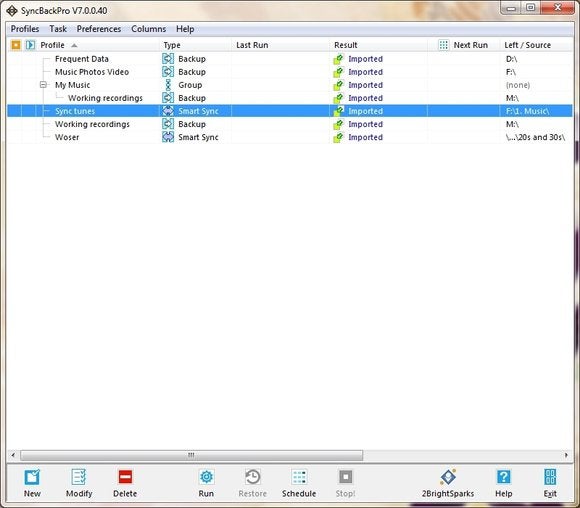Click the orange stop-all icon in header
The width and height of the screenshot is (580, 508).
[16, 45]
